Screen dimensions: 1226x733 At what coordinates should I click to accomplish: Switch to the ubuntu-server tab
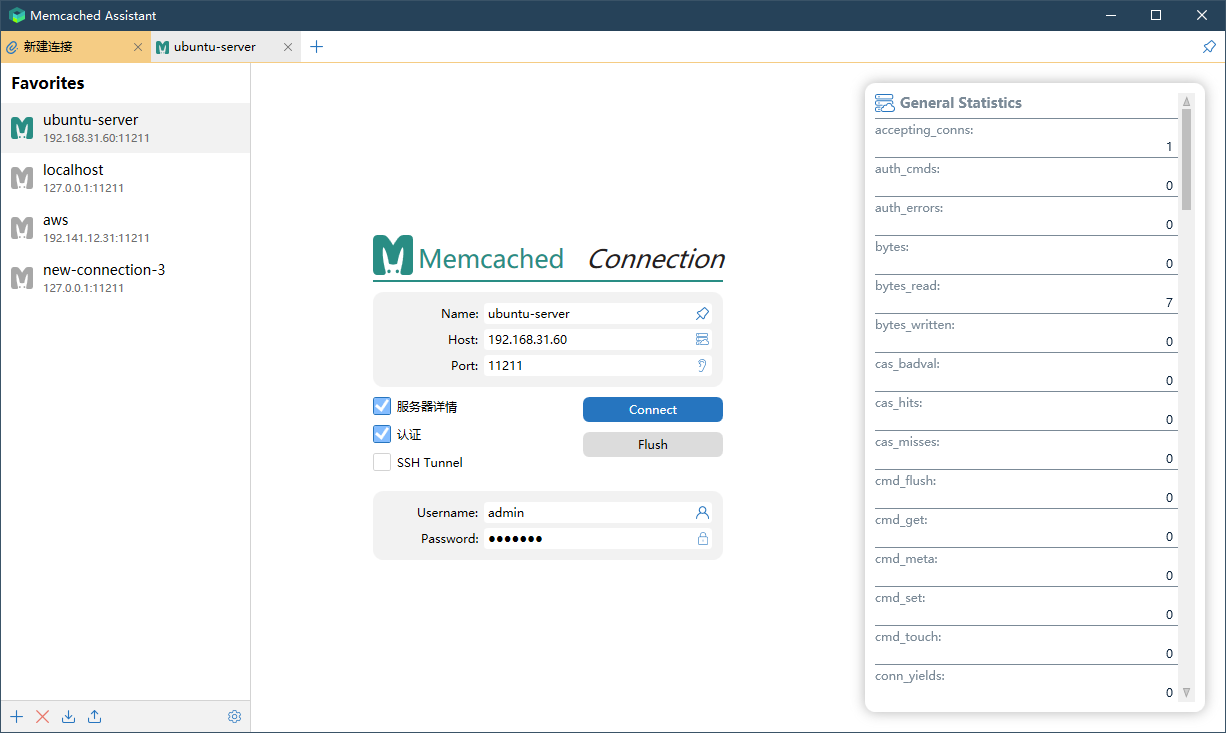(x=226, y=47)
